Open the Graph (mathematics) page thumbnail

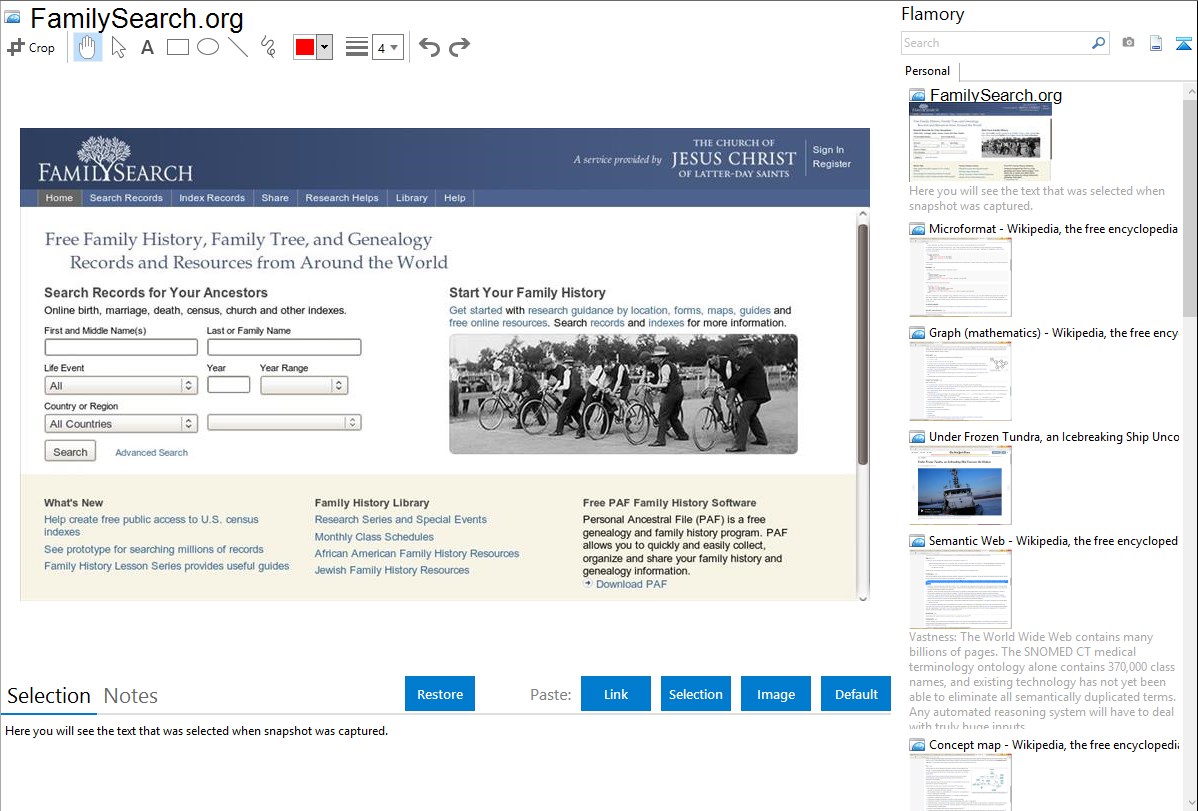pyautogui.click(x=960, y=381)
